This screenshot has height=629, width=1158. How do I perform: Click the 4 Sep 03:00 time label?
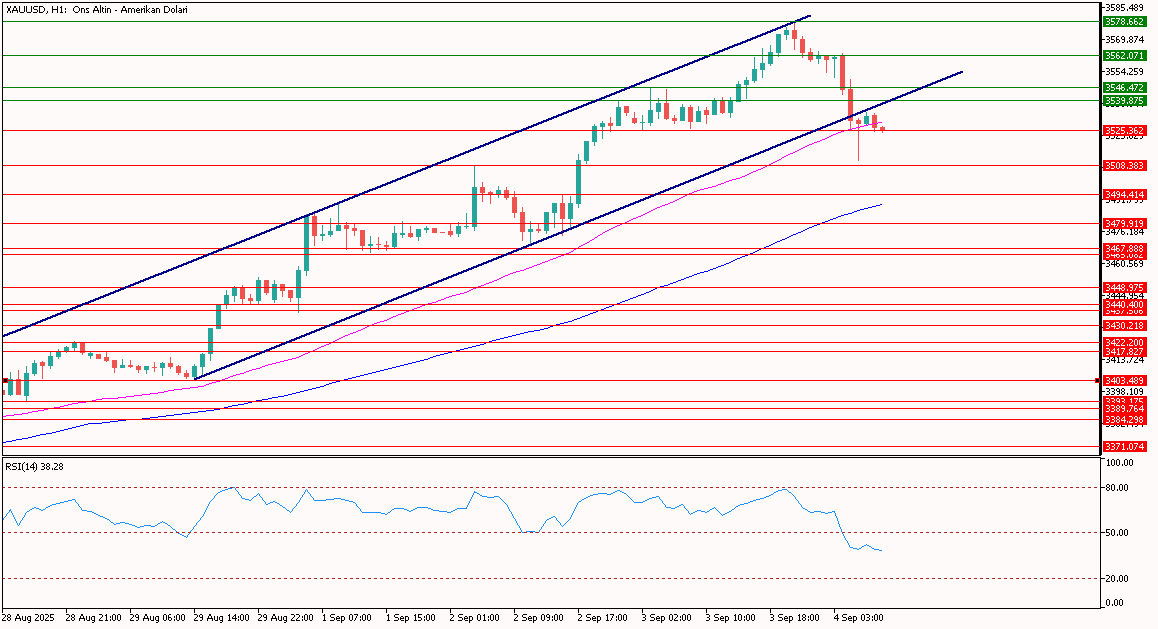pos(859,617)
